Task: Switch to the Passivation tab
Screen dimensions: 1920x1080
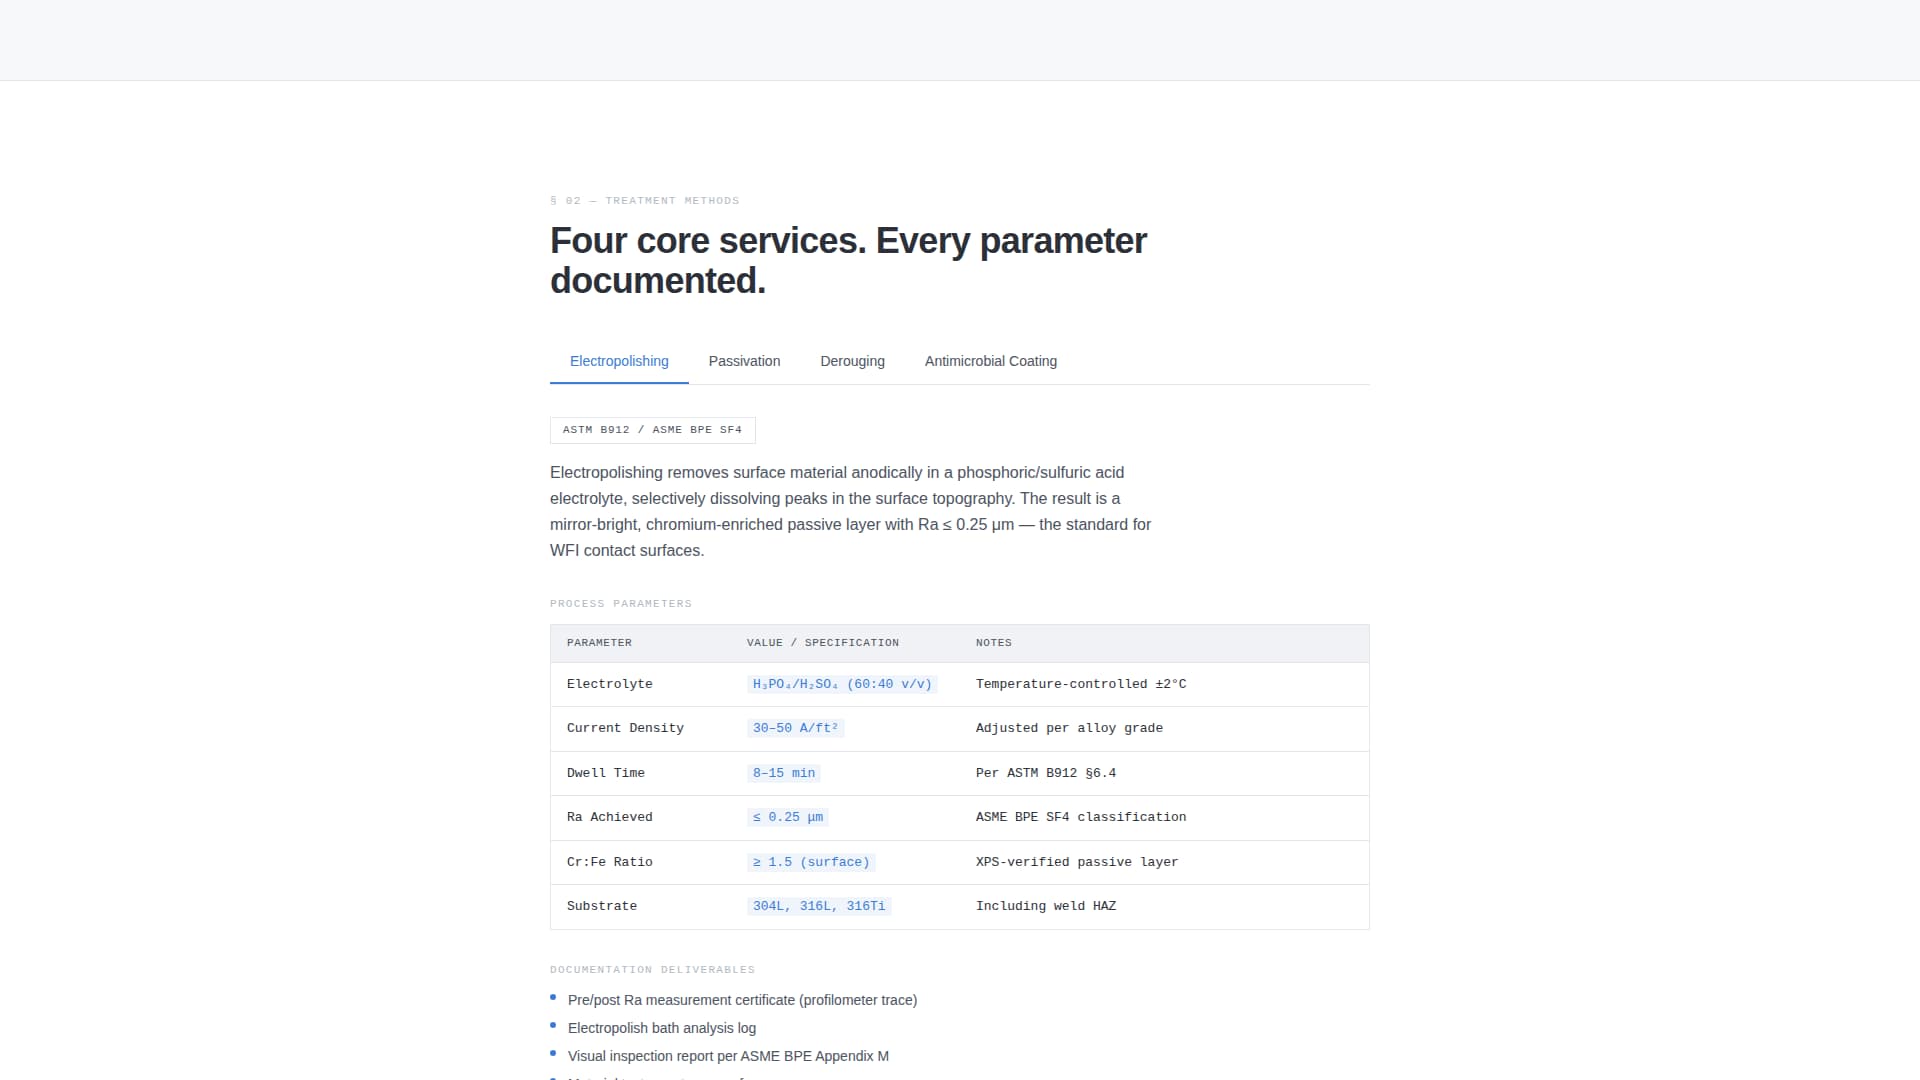Action: [744, 361]
